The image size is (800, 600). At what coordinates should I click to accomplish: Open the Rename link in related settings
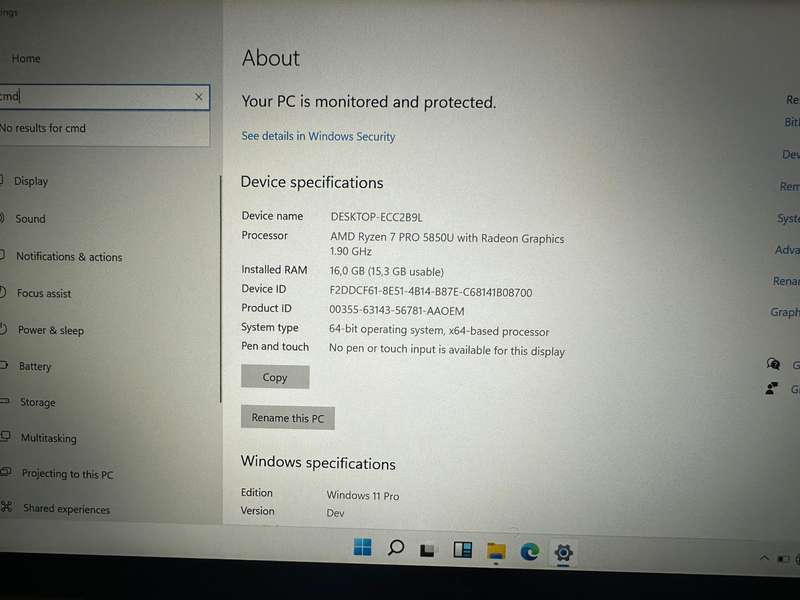tap(786, 281)
